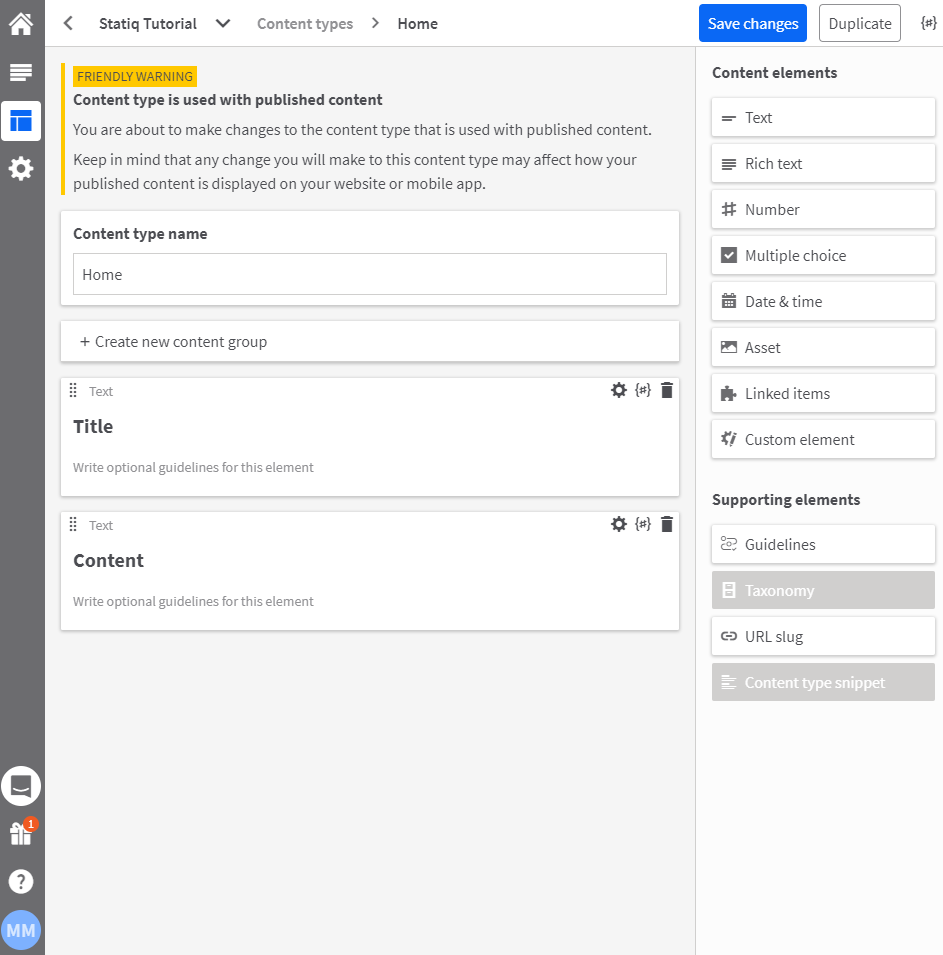Show content type codename using top {#} icon
Viewport: 943px width, 955px height.
928,23
